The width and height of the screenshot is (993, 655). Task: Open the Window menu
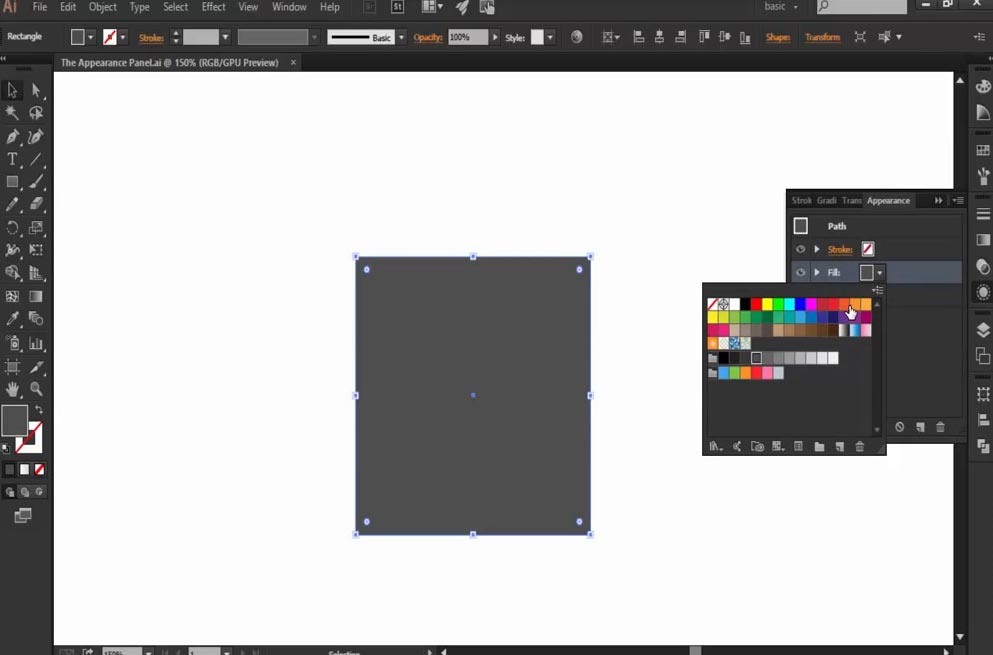(289, 7)
